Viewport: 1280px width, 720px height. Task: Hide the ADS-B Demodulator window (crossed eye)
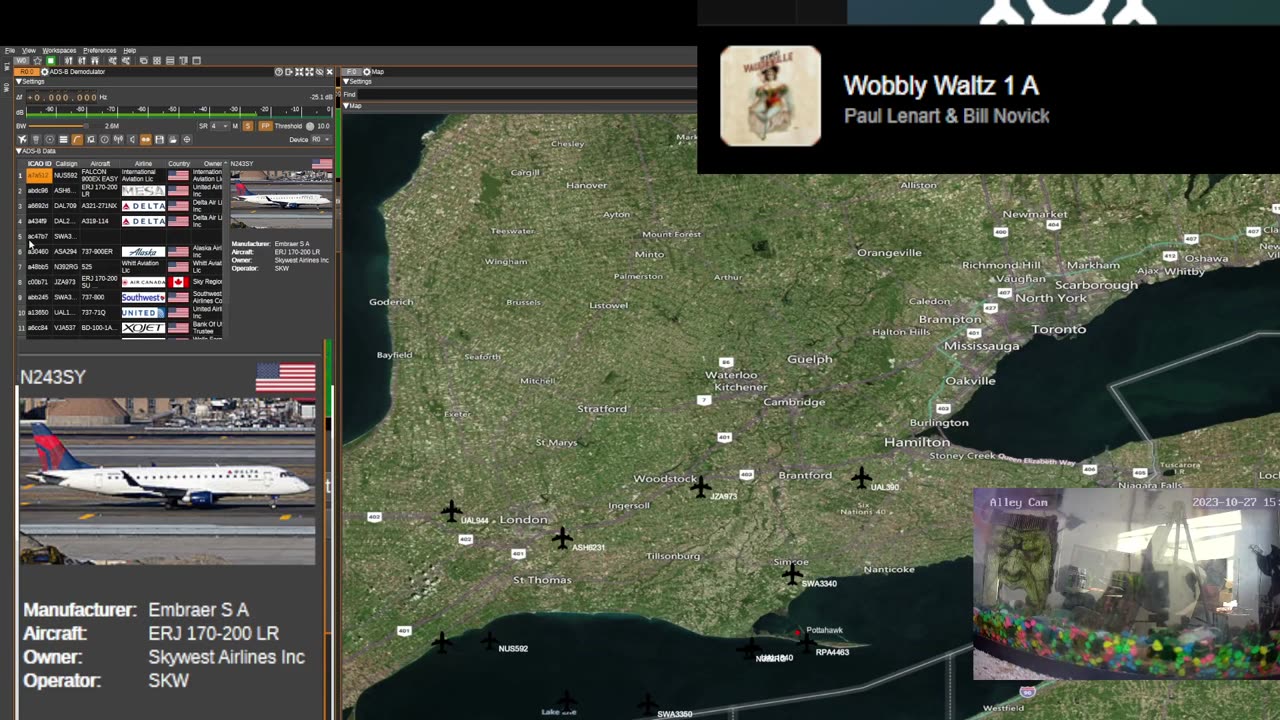pos(319,72)
